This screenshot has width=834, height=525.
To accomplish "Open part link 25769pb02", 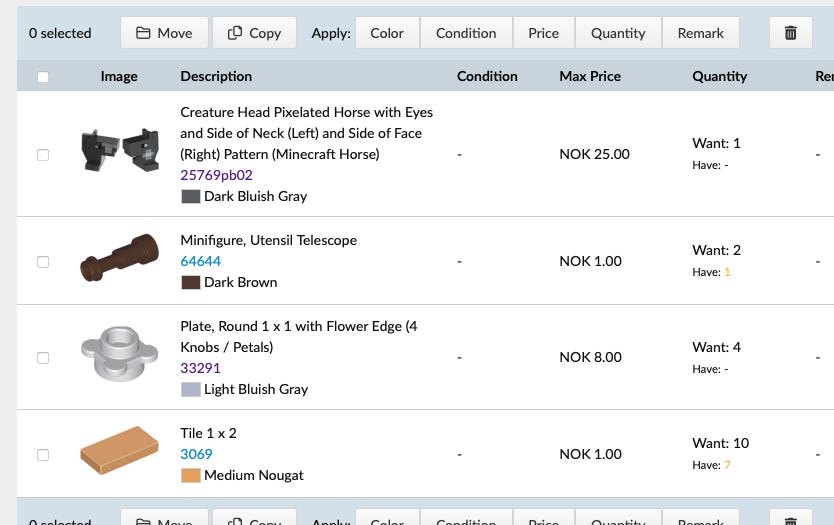I will tap(216, 175).
